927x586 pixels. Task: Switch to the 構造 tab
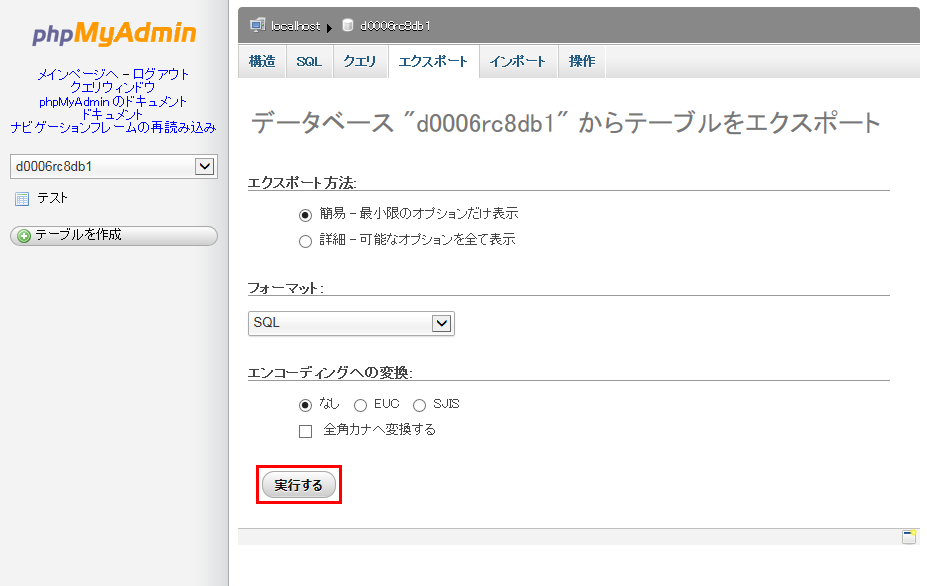tap(261, 60)
